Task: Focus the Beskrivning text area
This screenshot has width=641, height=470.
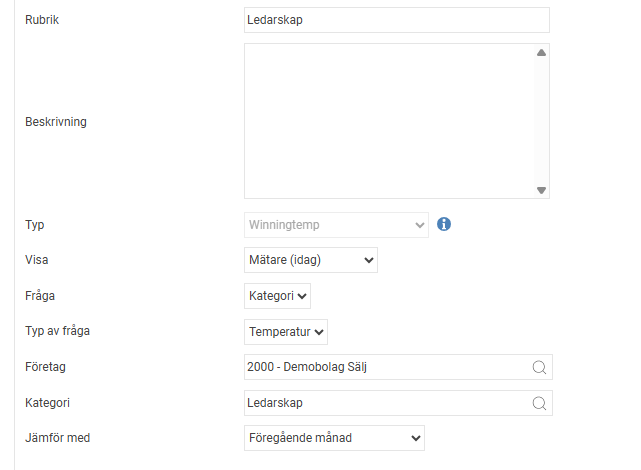Action: coord(388,121)
